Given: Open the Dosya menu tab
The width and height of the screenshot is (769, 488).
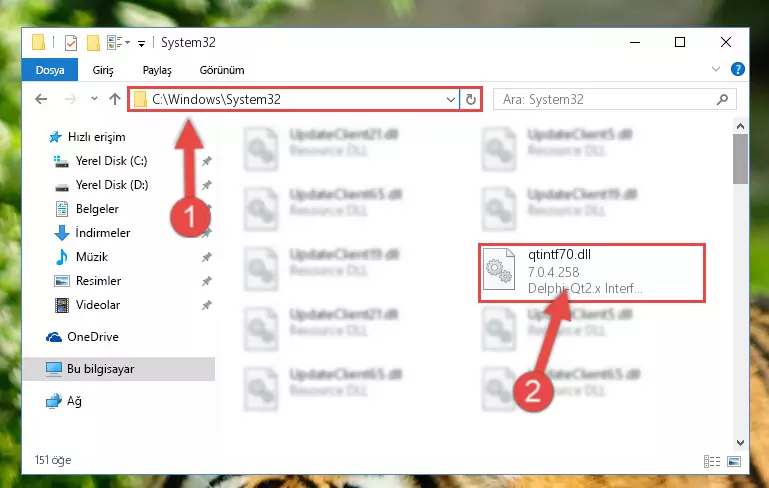Looking at the screenshot, I should point(50,70).
